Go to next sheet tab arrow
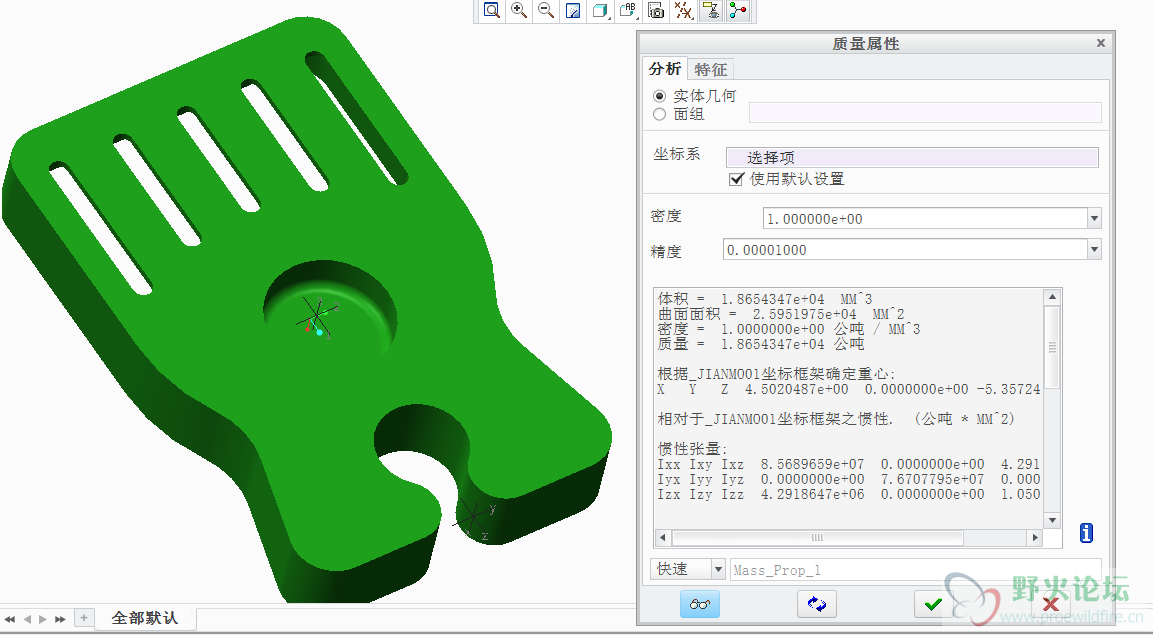Image resolution: width=1153 pixels, height=635 pixels. [x=43, y=619]
